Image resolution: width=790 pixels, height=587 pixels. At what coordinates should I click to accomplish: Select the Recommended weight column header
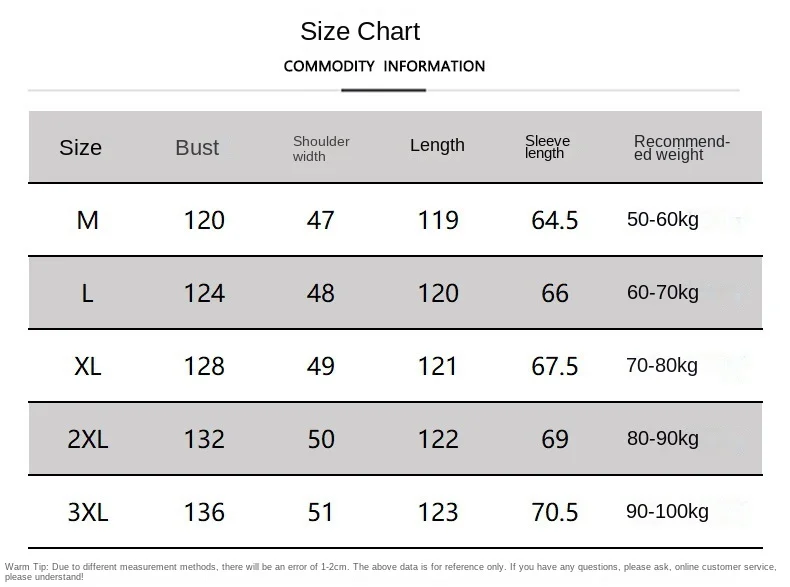tap(682, 148)
